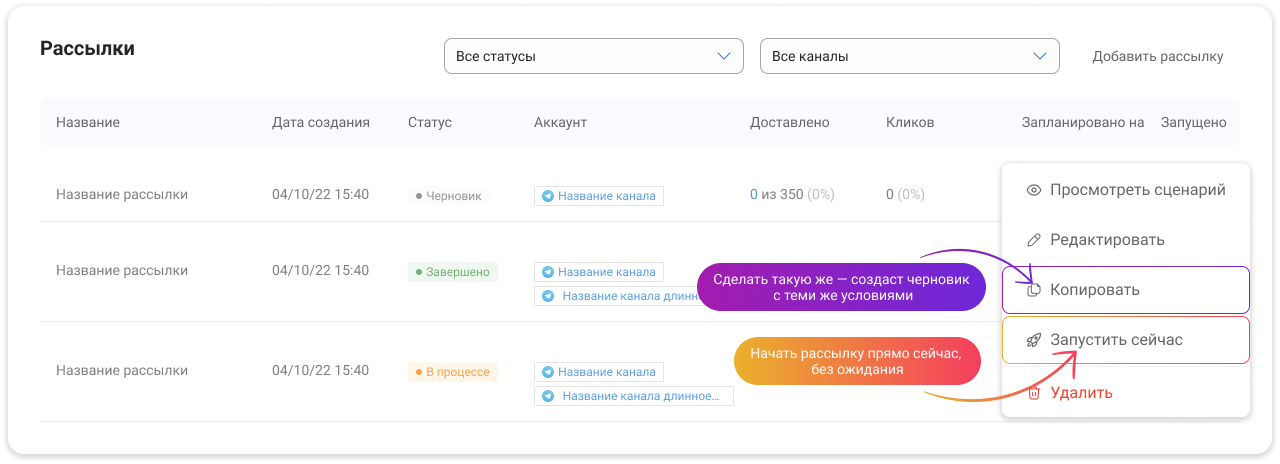This screenshot has width=1280, height=464.
Task: Click the Telegram icon in the Завершено row's first channel
Action: click(x=547, y=272)
